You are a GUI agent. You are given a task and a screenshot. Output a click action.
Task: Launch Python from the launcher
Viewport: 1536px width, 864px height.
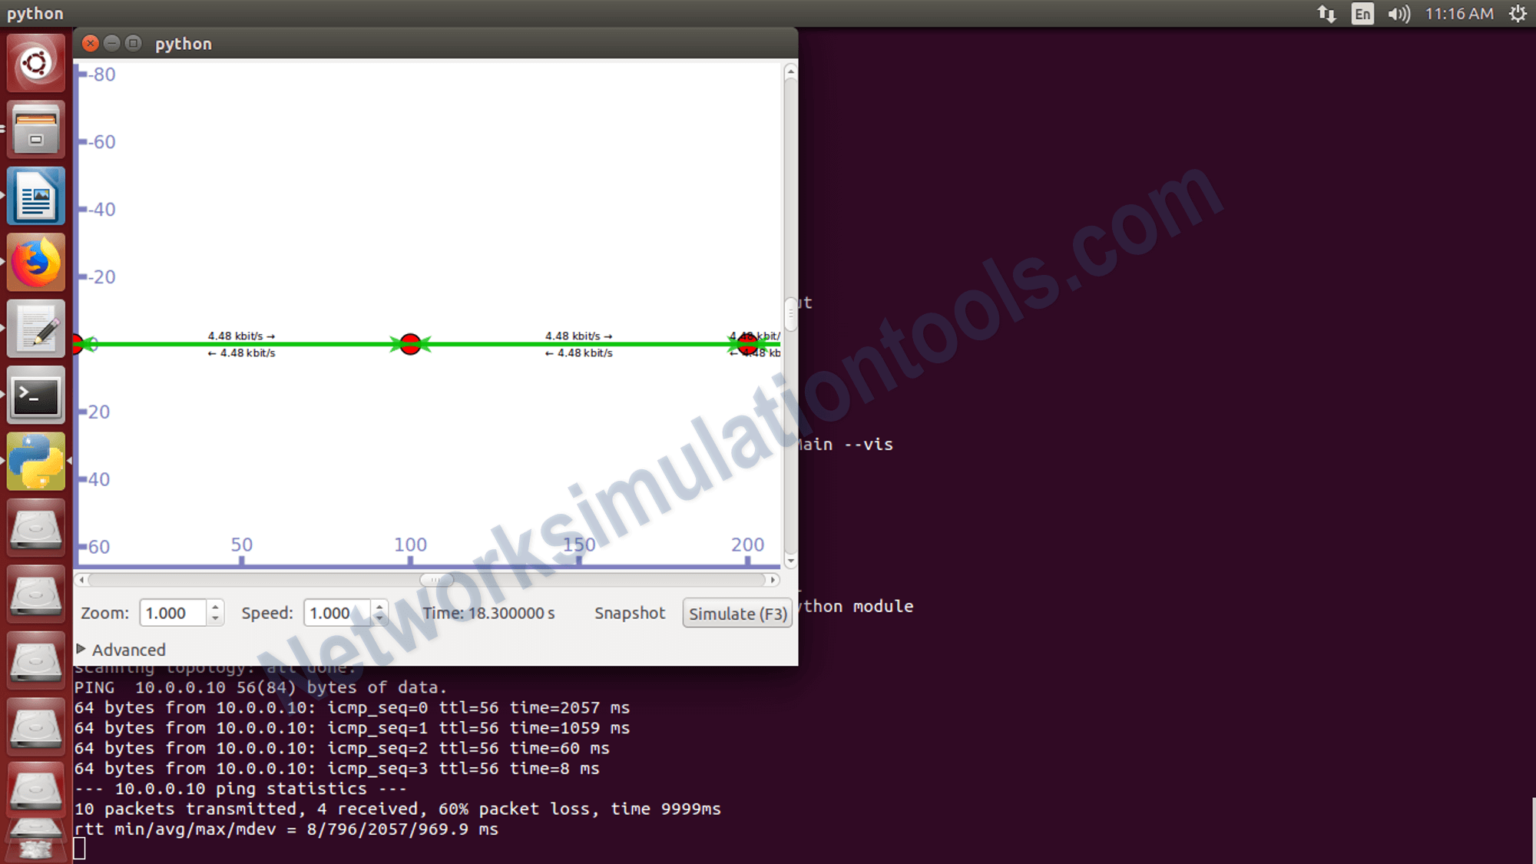[x=35, y=461]
